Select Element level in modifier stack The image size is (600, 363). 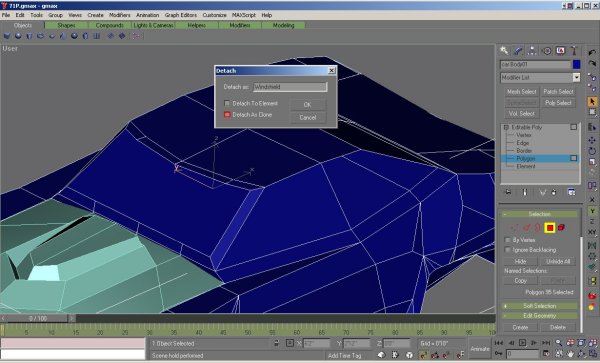526,166
